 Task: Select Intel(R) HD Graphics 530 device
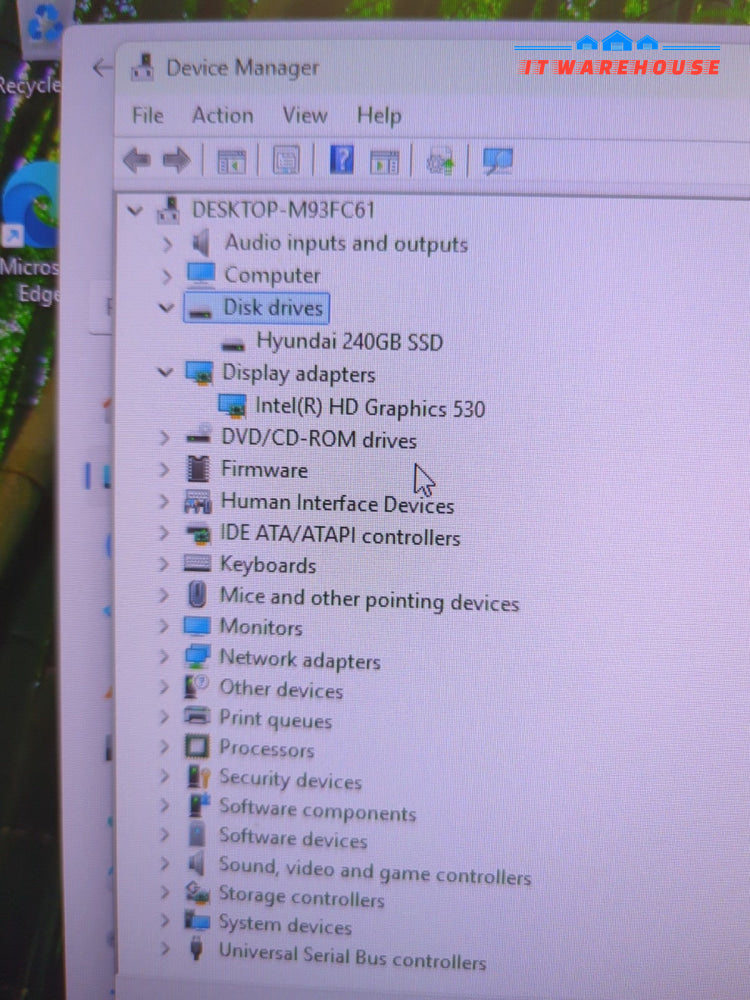370,407
